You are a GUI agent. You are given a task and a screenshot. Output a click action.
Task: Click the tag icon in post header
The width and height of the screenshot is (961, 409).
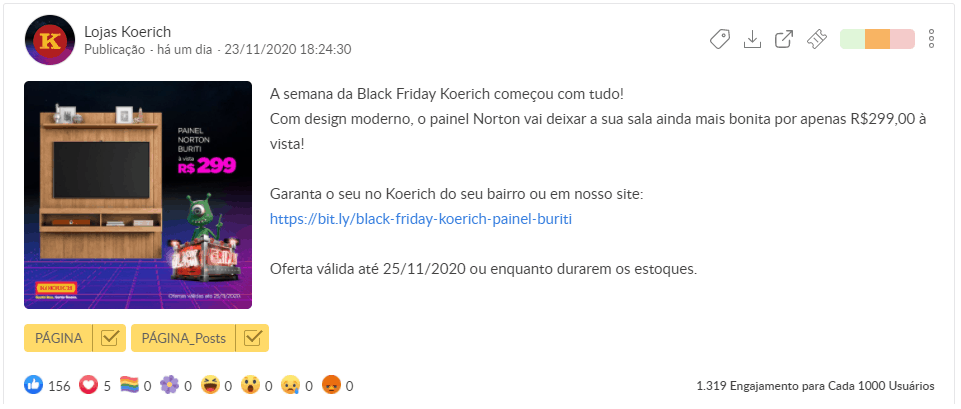(x=720, y=39)
